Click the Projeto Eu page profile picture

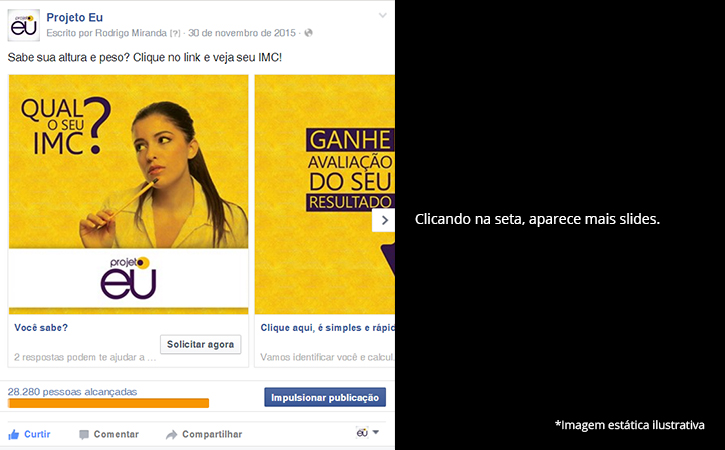coord(24,25)
